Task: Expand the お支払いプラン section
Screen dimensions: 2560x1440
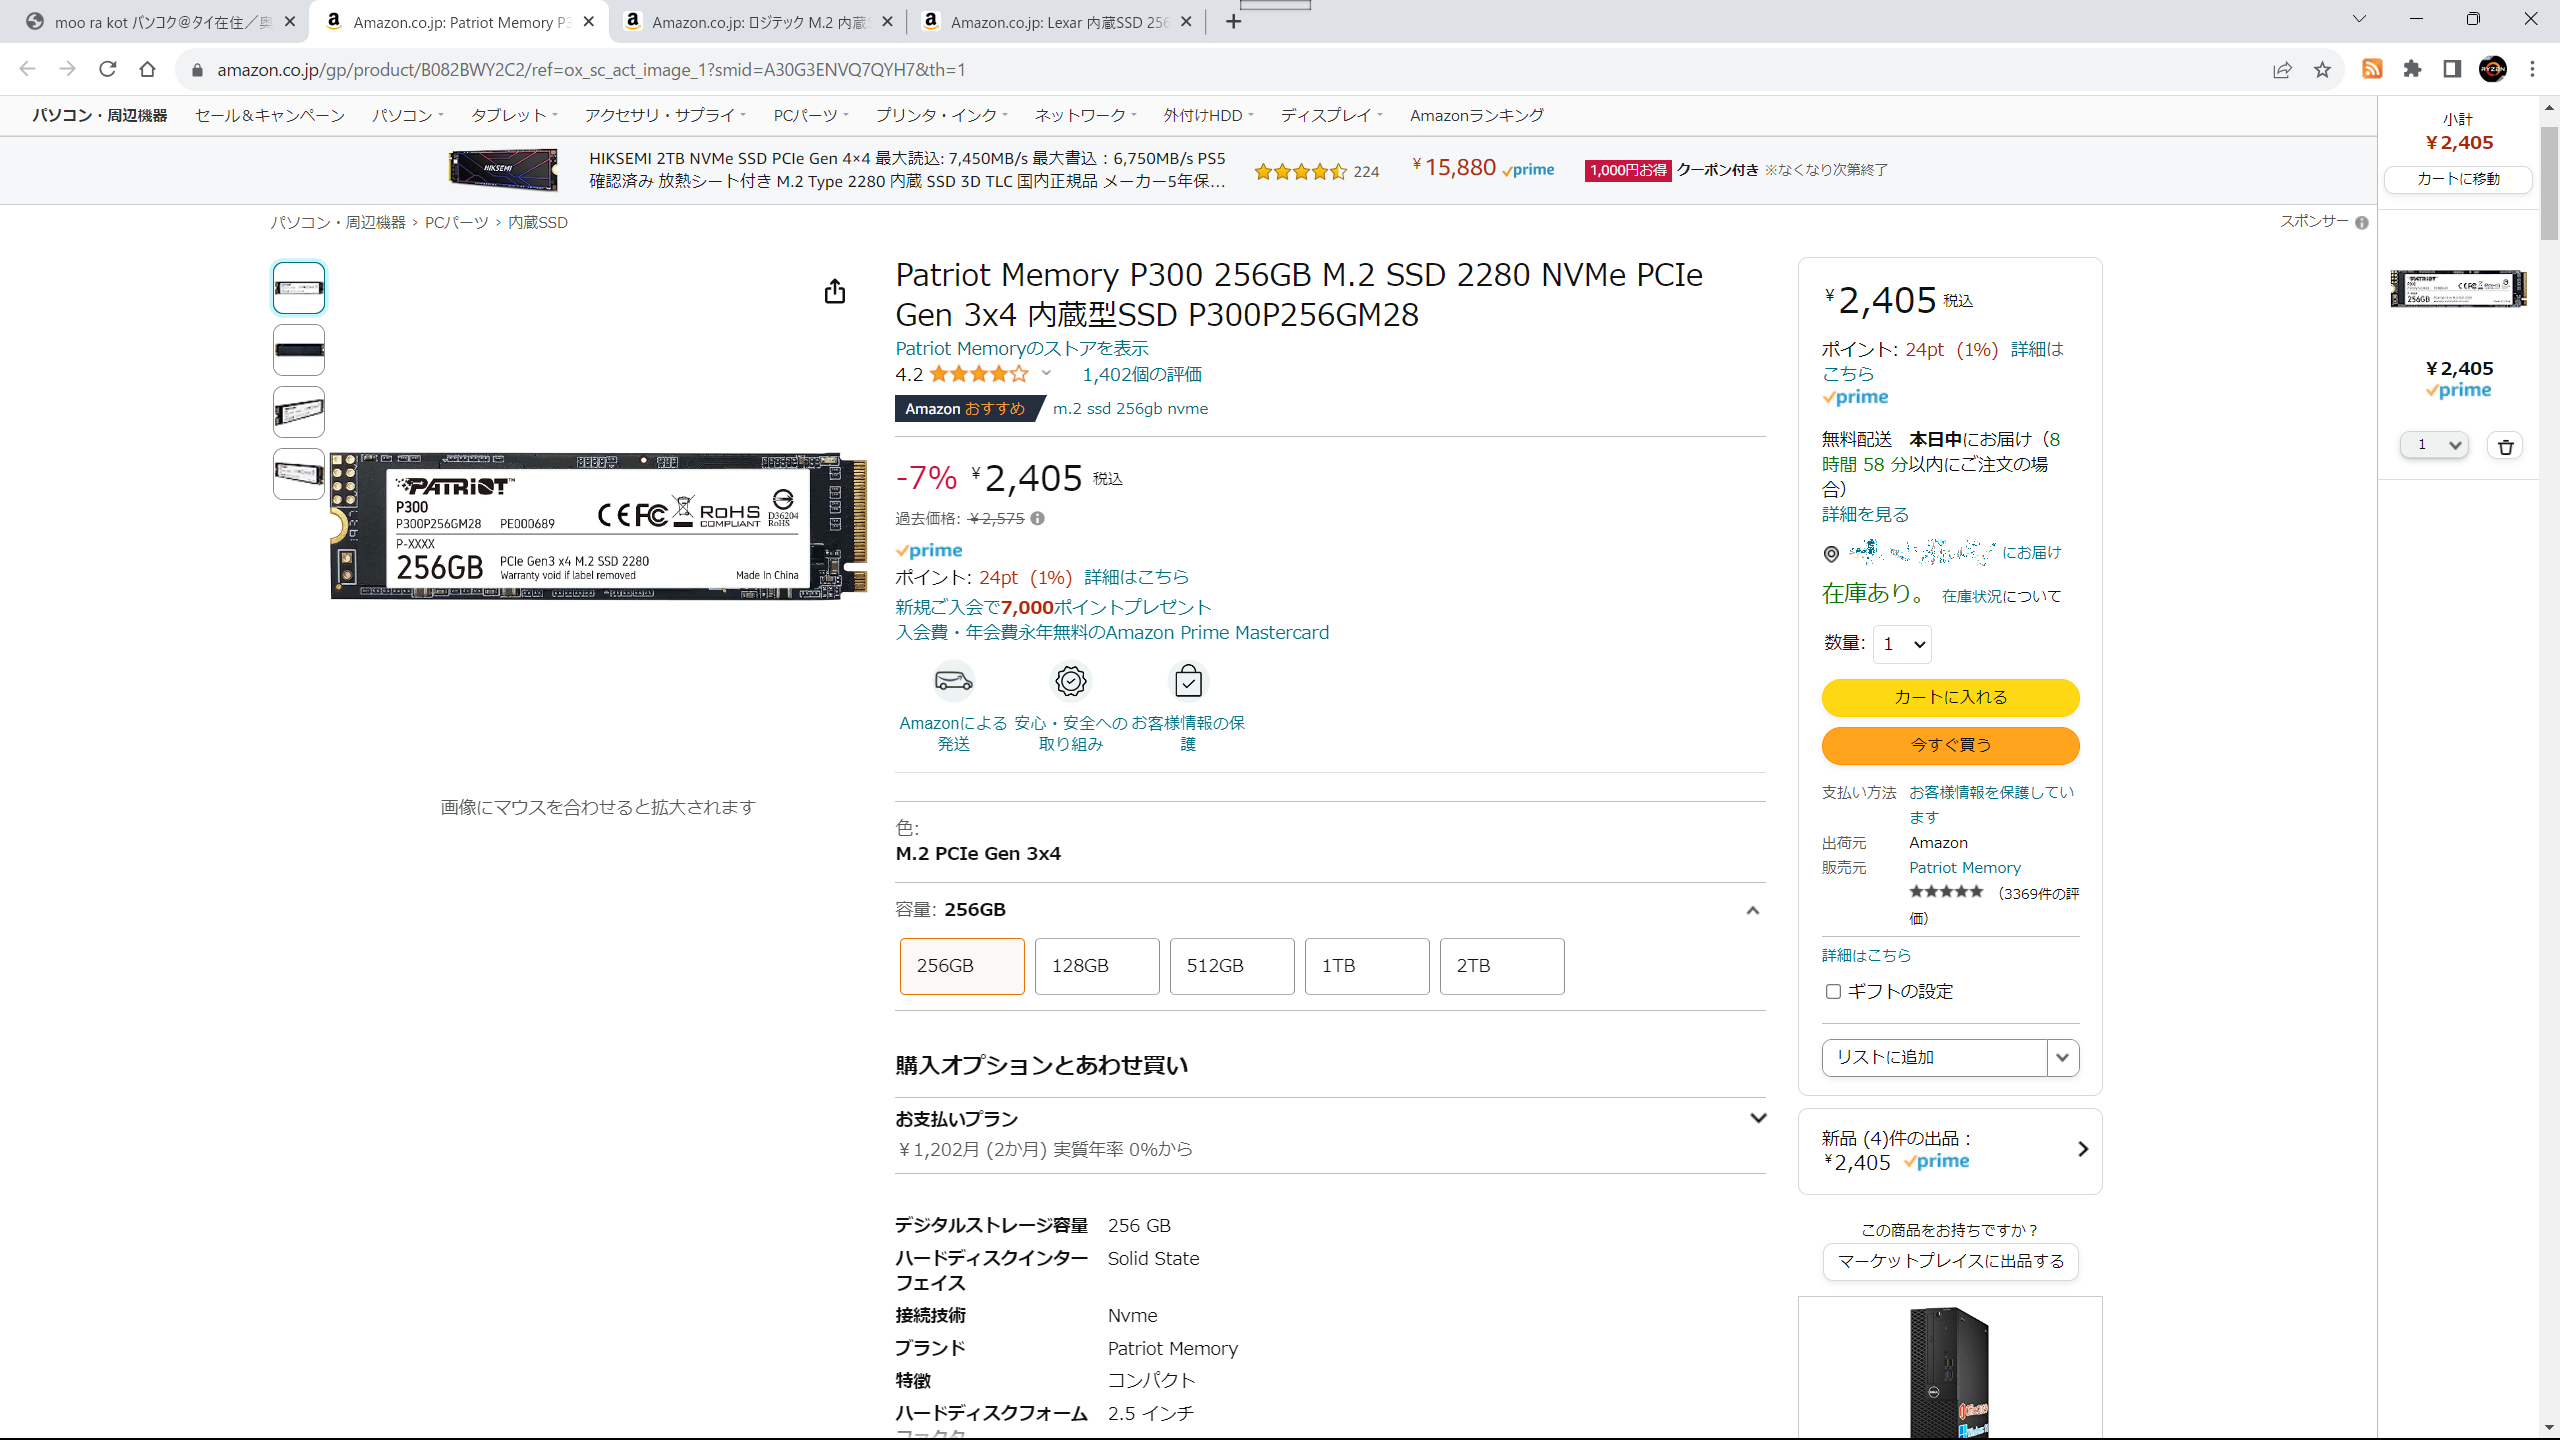Action: click(x=1757, y=1118)
